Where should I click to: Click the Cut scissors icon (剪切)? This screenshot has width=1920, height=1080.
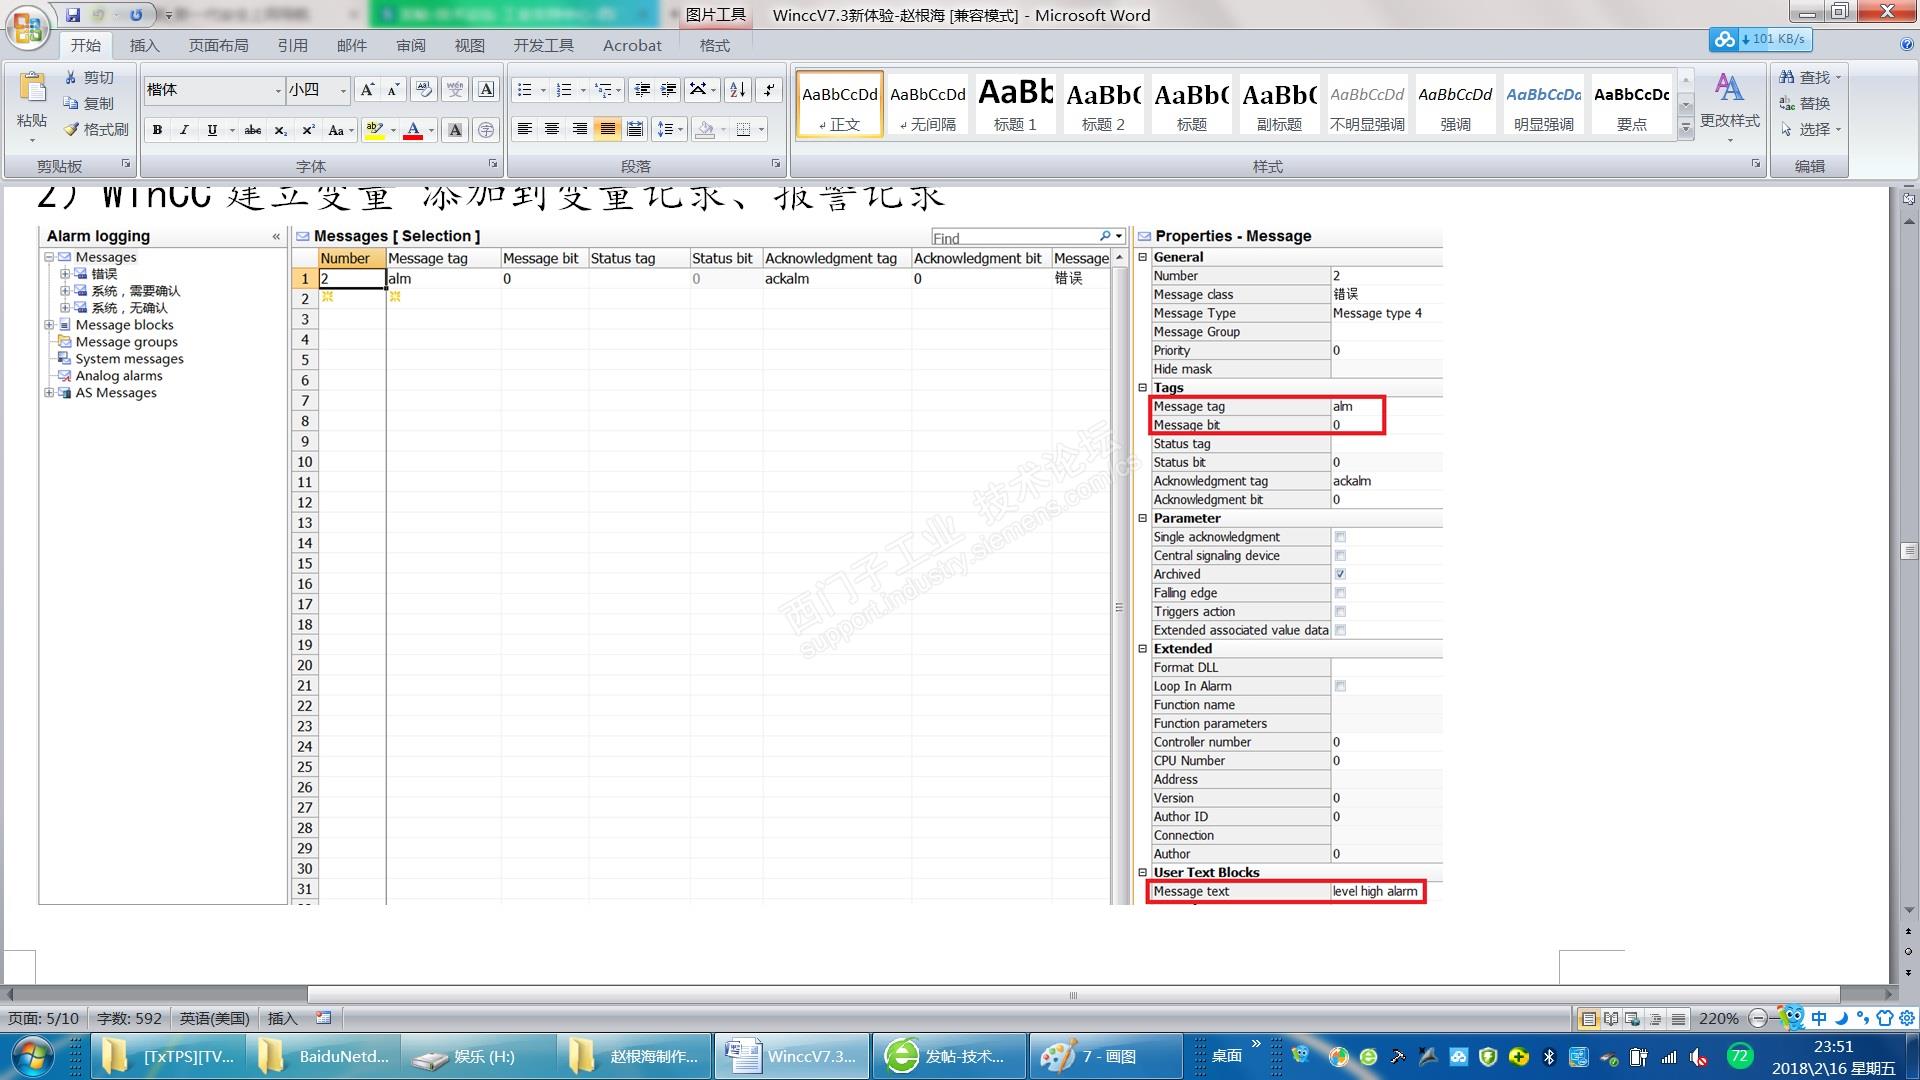tap(89, 77)
